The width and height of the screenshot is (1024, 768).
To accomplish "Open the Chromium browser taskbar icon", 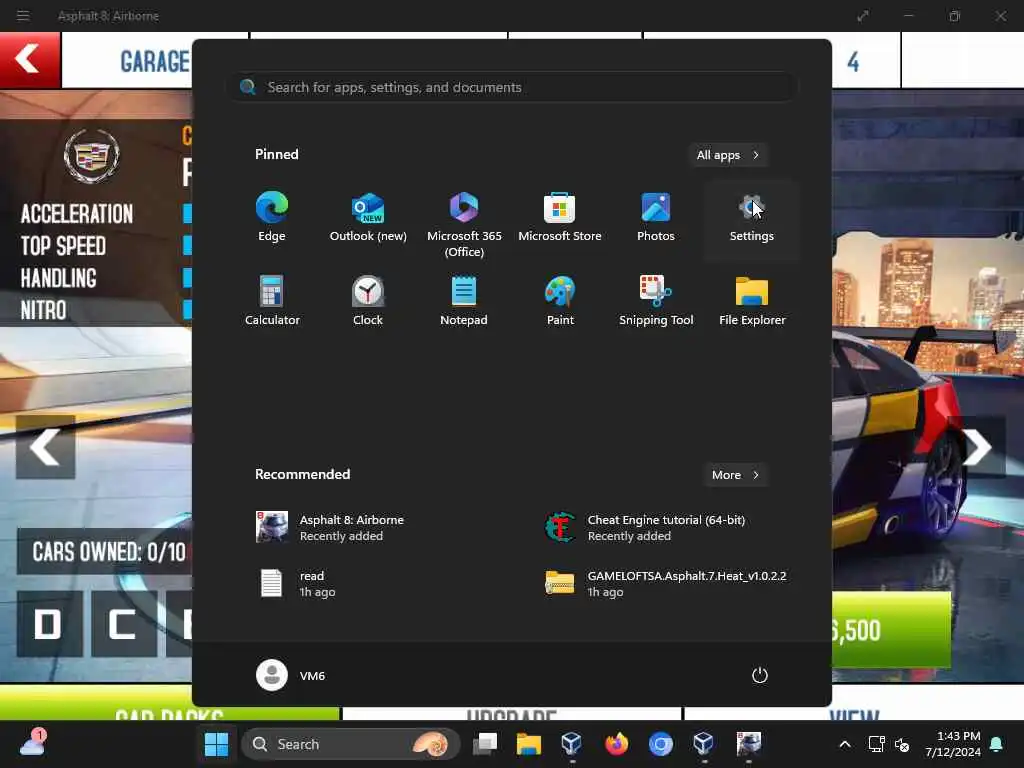I will click(660, 744).
